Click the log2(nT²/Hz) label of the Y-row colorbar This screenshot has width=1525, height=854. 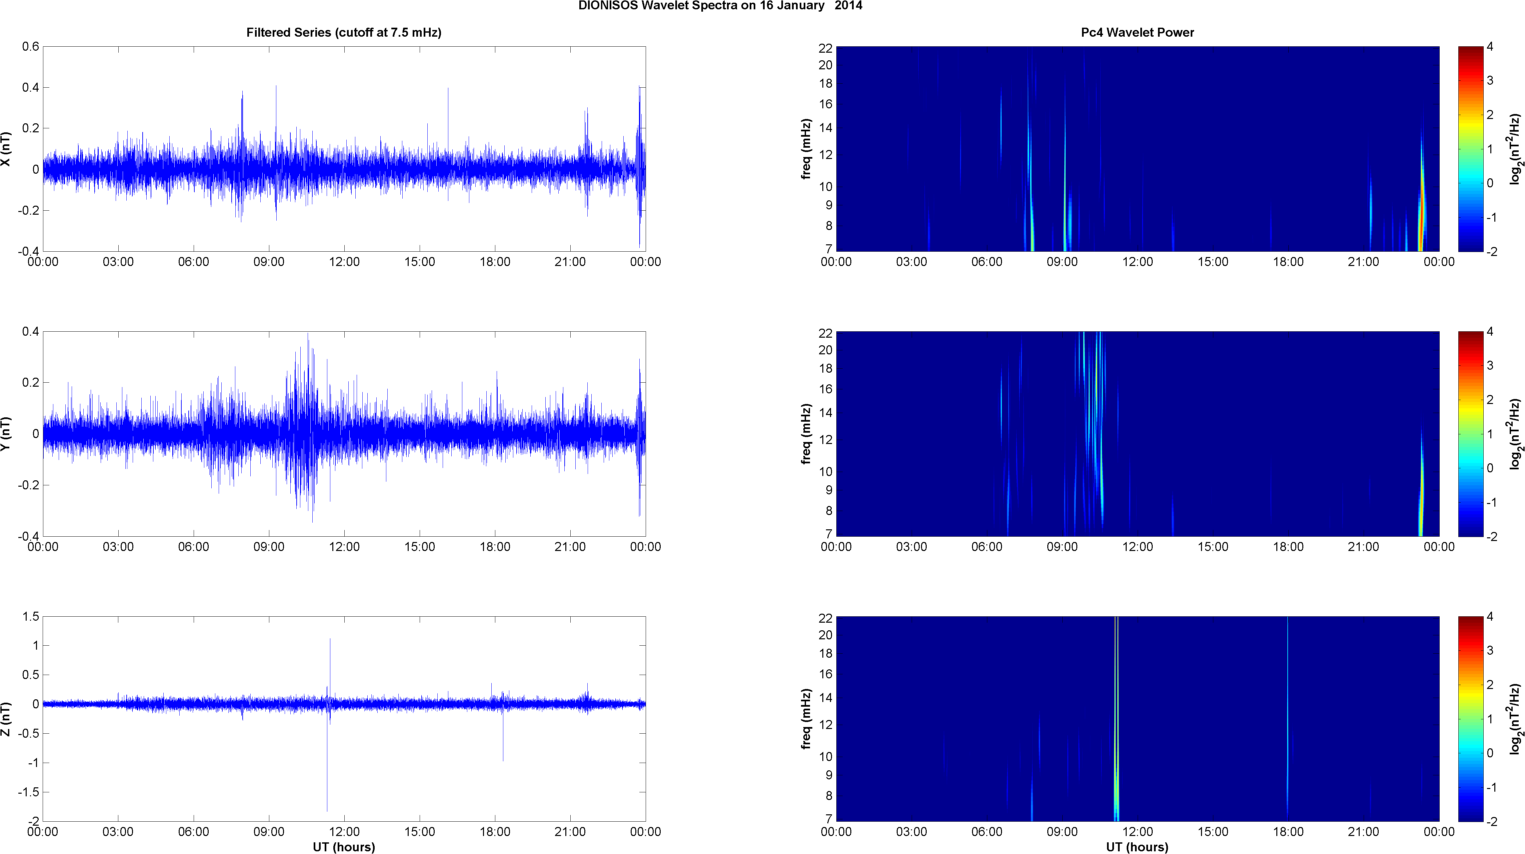tap(1516, 434)
